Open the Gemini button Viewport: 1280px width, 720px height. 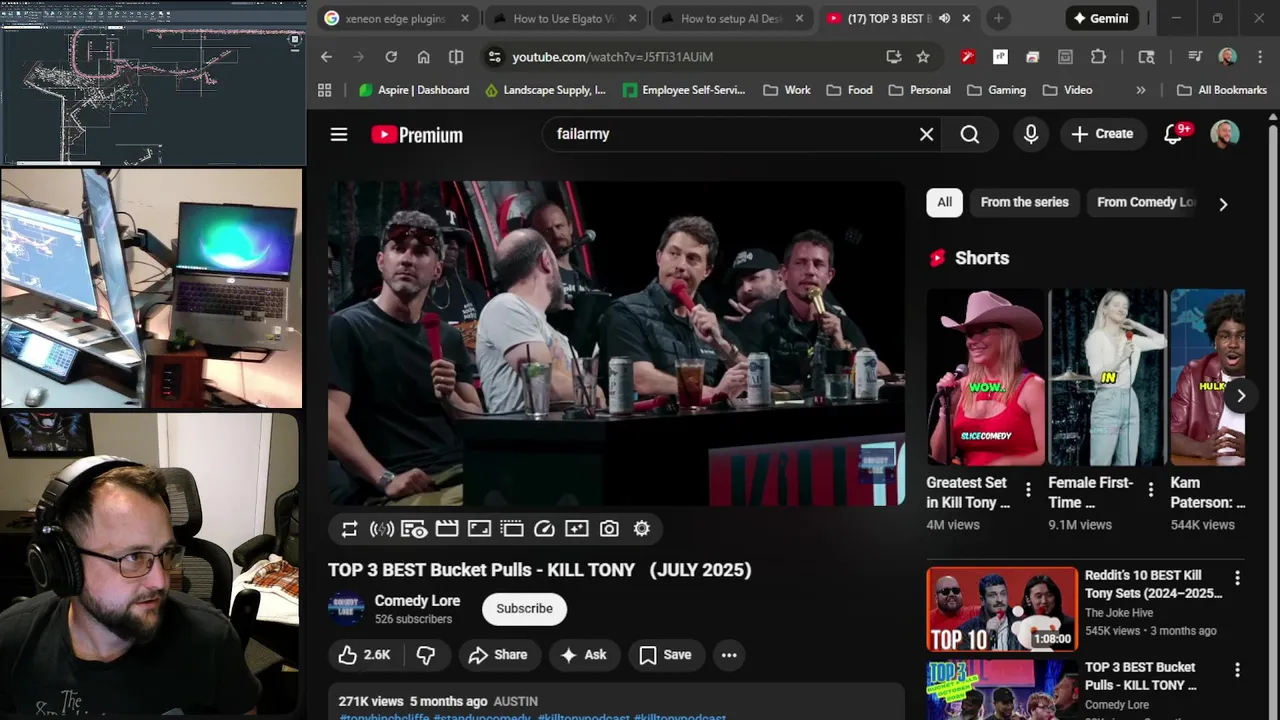pyautogui.click(x=1102, y=18)
